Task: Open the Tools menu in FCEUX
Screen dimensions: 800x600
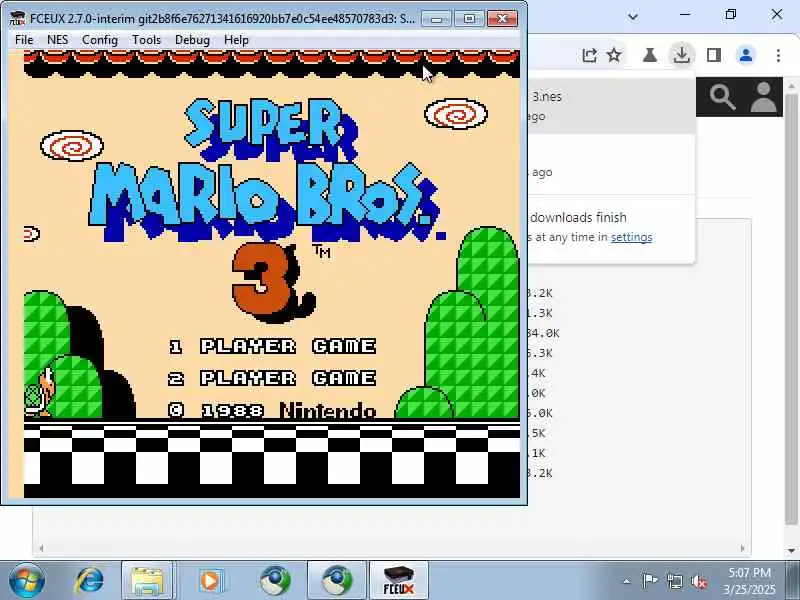Action: tap(146, 40)
